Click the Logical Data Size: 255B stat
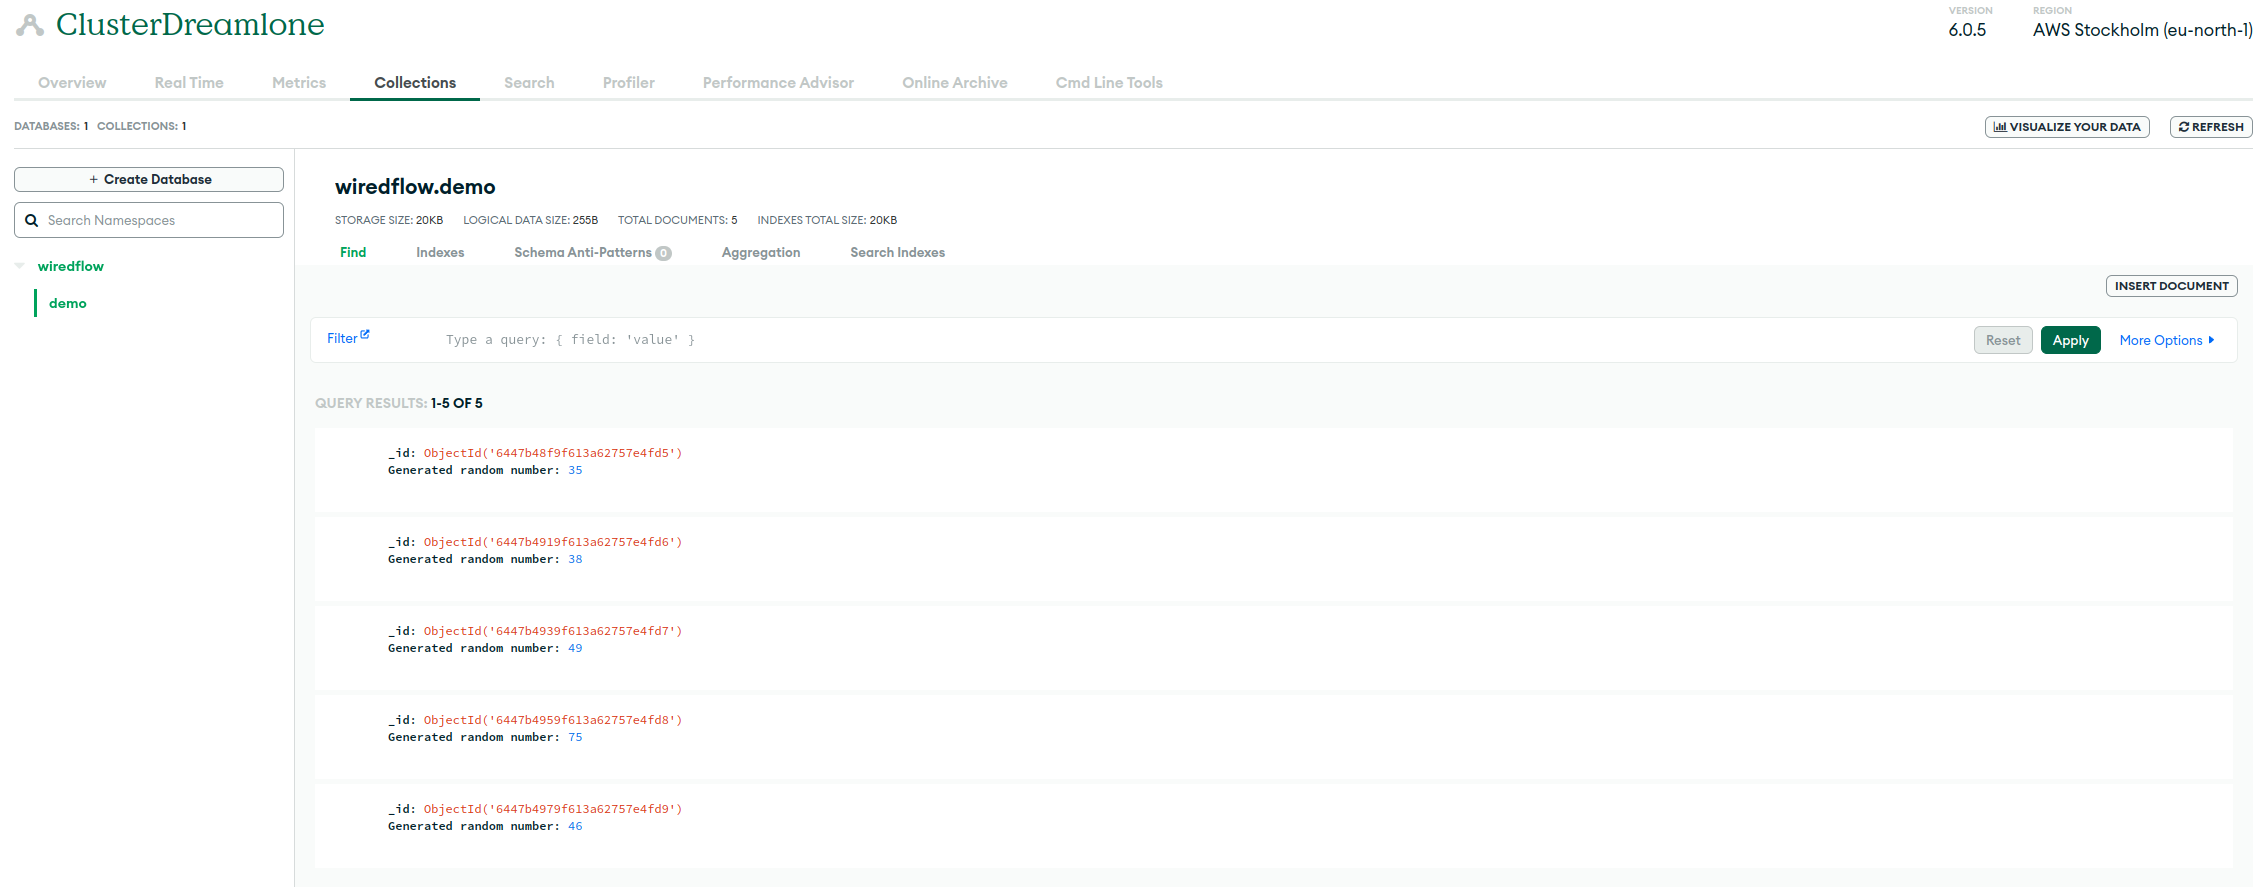 [x=530, y=220]
